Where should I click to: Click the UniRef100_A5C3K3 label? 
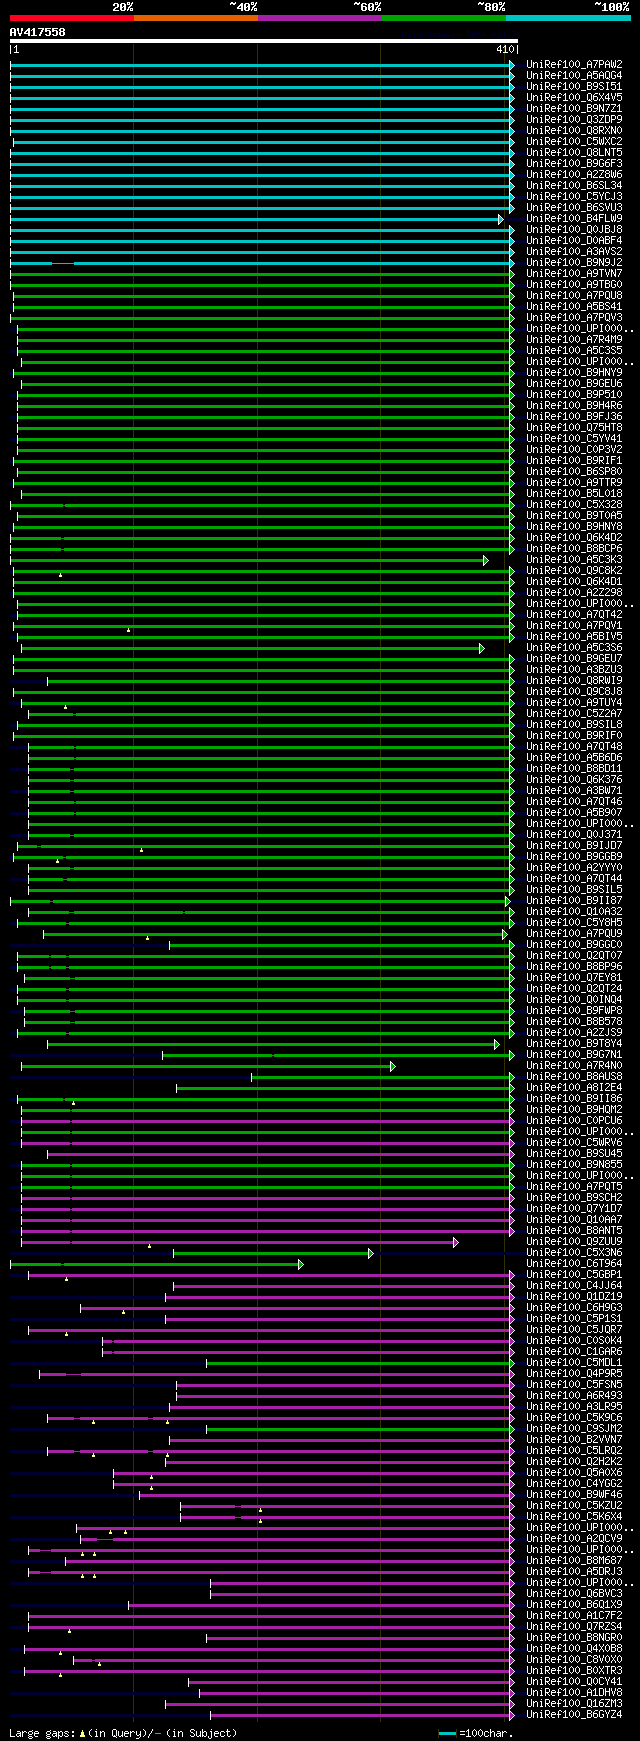(x=574, y=560)
